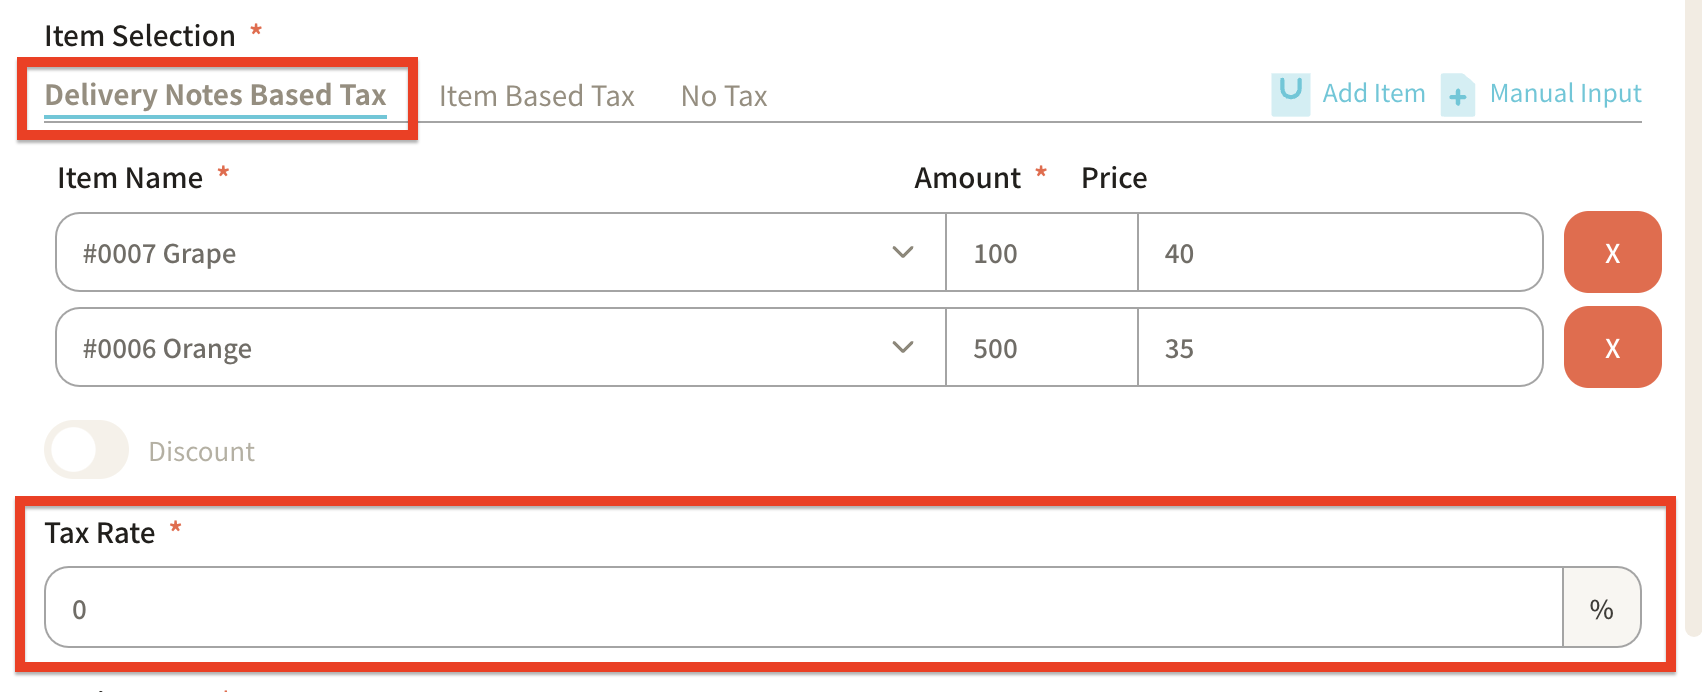Select the Item Based Tax tab
Screen dimensions: 1702x692
pyautogui.click(x=536, y=96)
